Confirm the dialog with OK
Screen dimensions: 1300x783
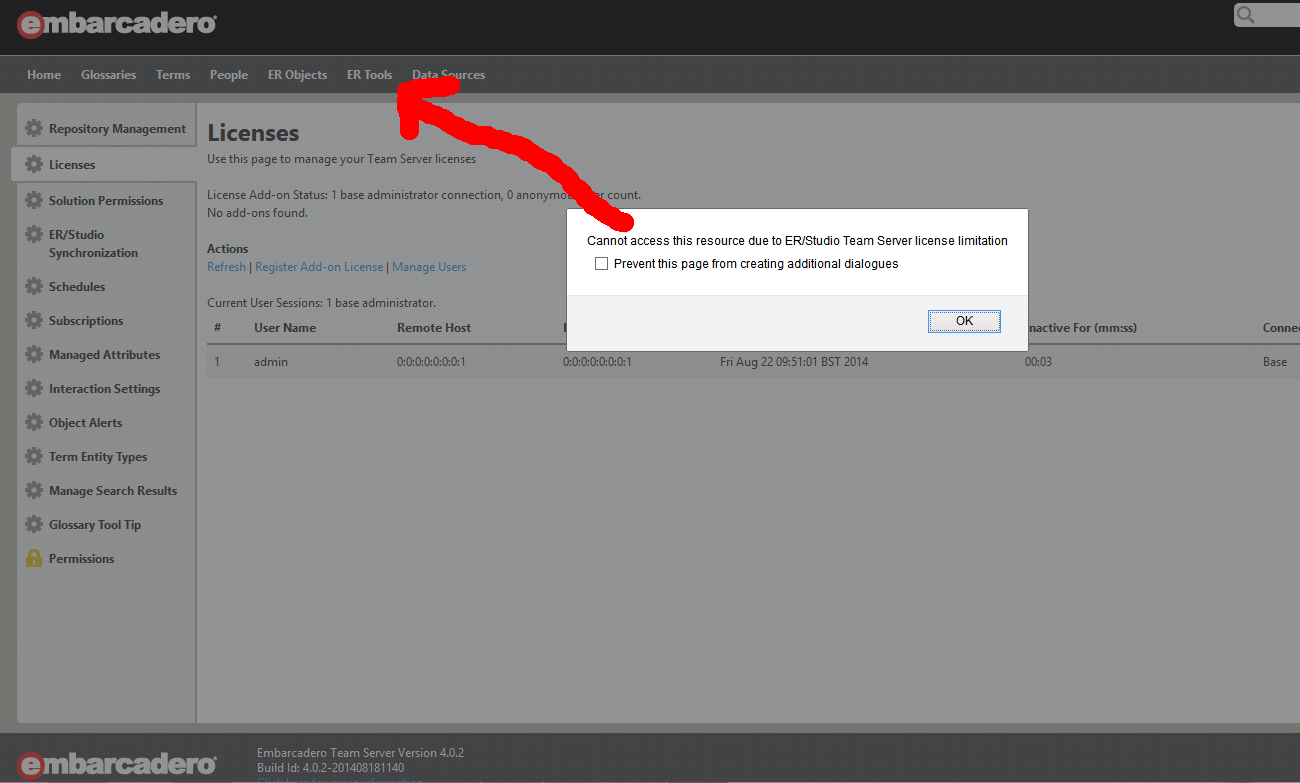pos(964,321)
